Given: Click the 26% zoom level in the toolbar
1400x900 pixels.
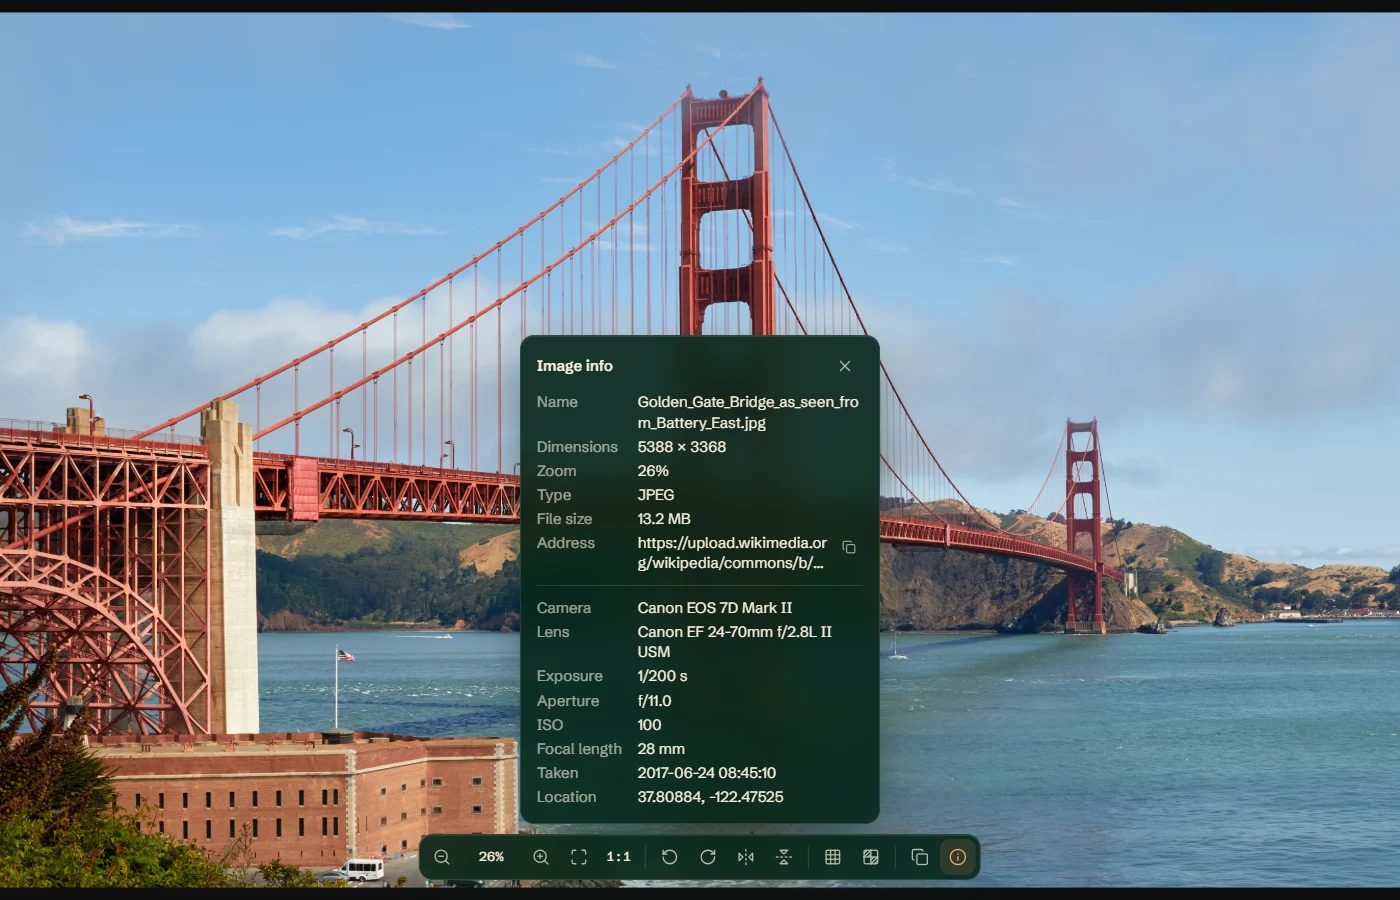Looking at the screenshot, I should [491, 857].
